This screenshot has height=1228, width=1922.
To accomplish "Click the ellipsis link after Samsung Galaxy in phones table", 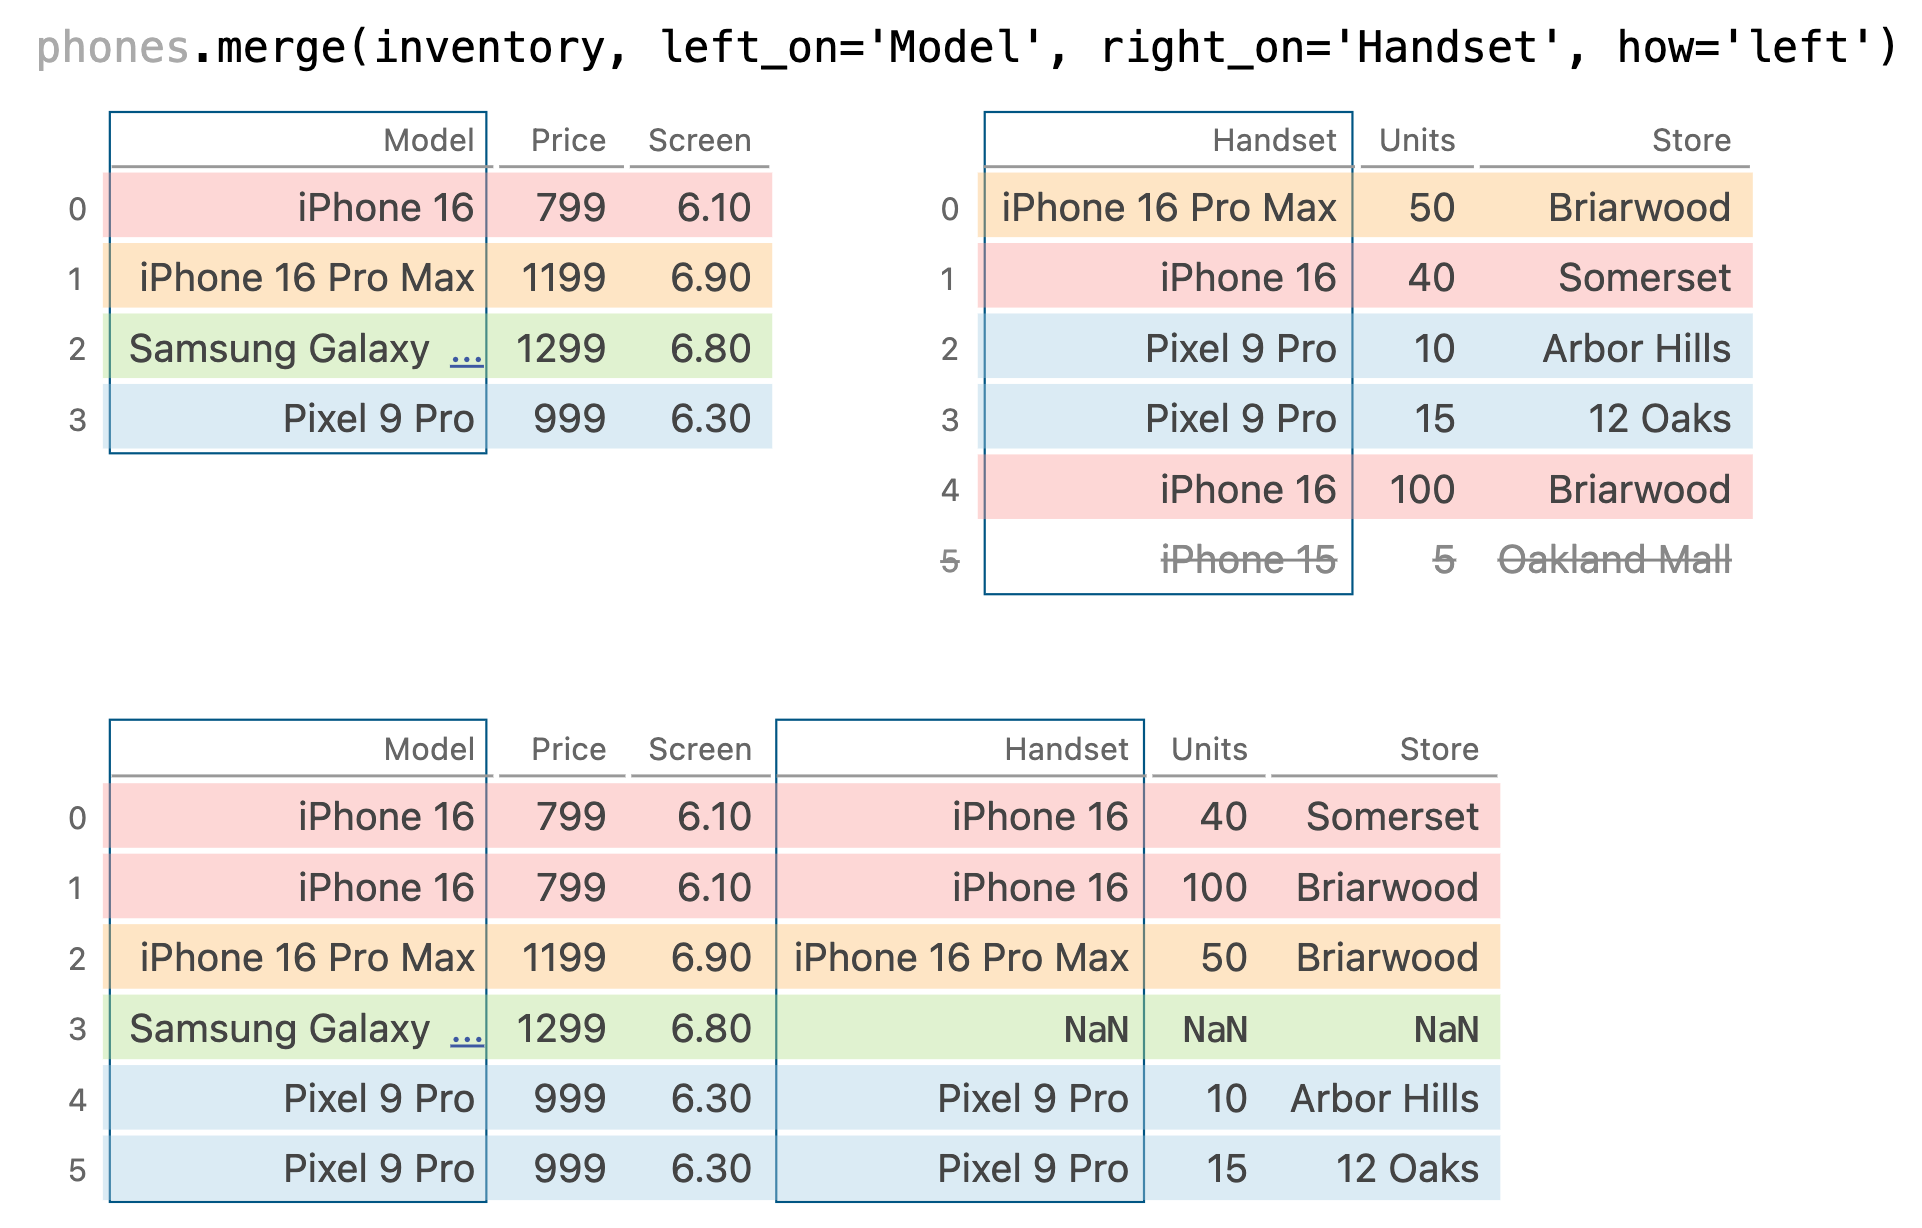I will click(467, 350).
